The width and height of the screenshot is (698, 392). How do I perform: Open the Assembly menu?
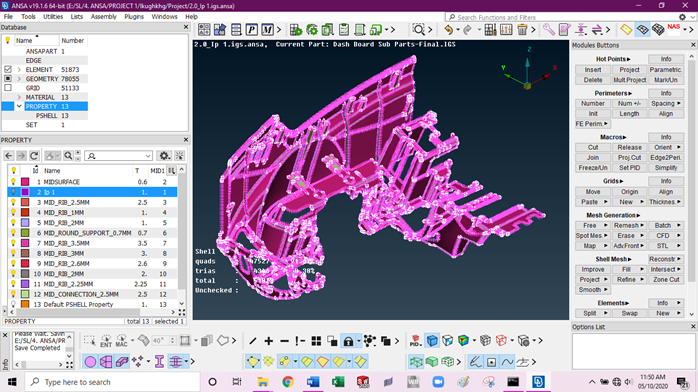click(x=104, y=16)
